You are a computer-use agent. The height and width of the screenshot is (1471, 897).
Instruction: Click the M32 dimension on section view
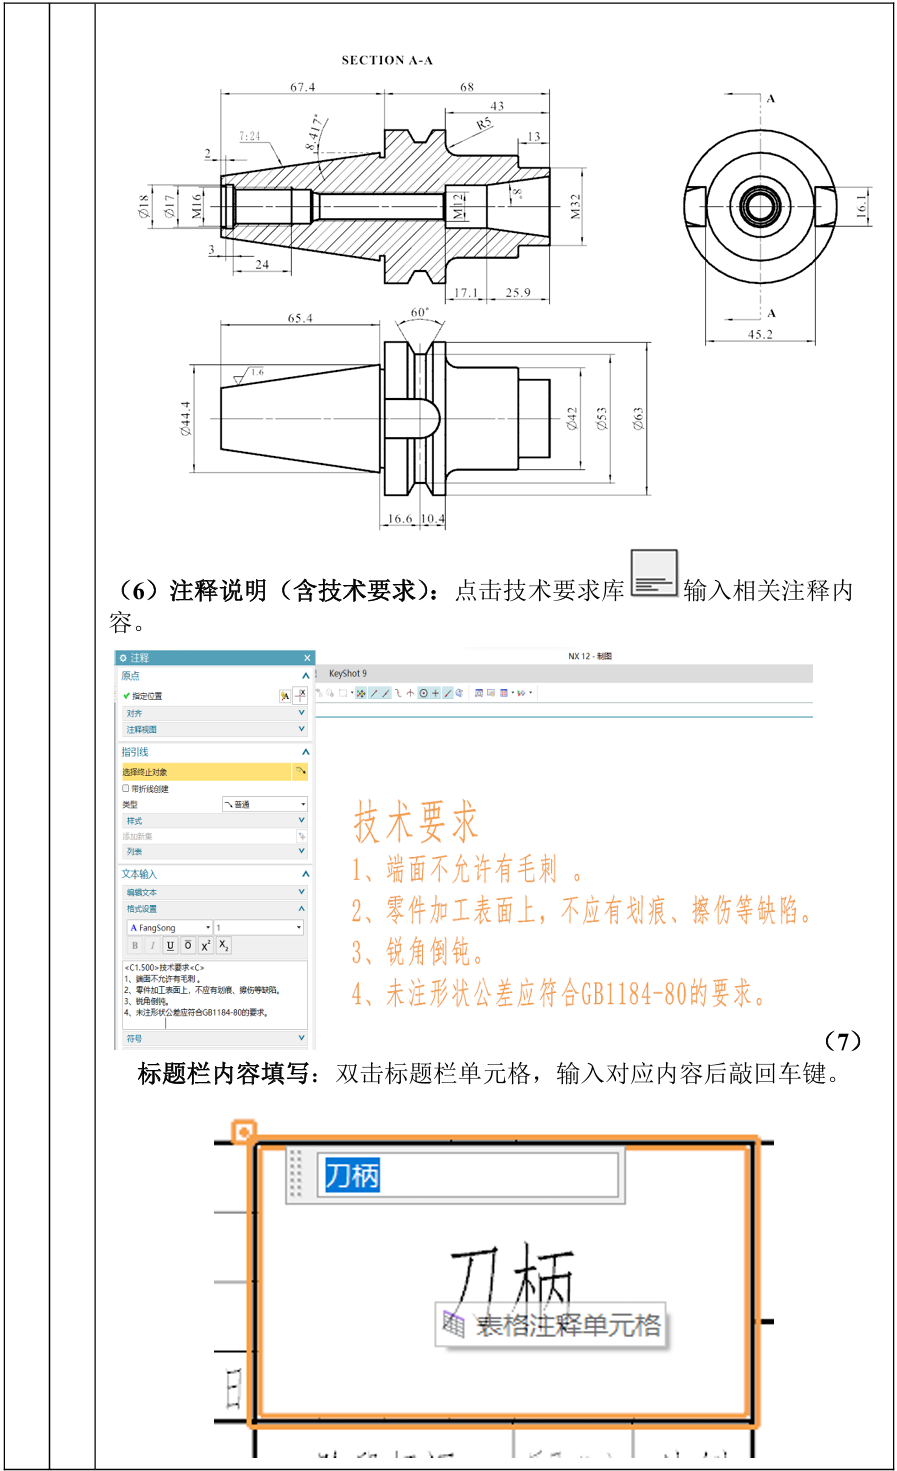coord(576,207)
